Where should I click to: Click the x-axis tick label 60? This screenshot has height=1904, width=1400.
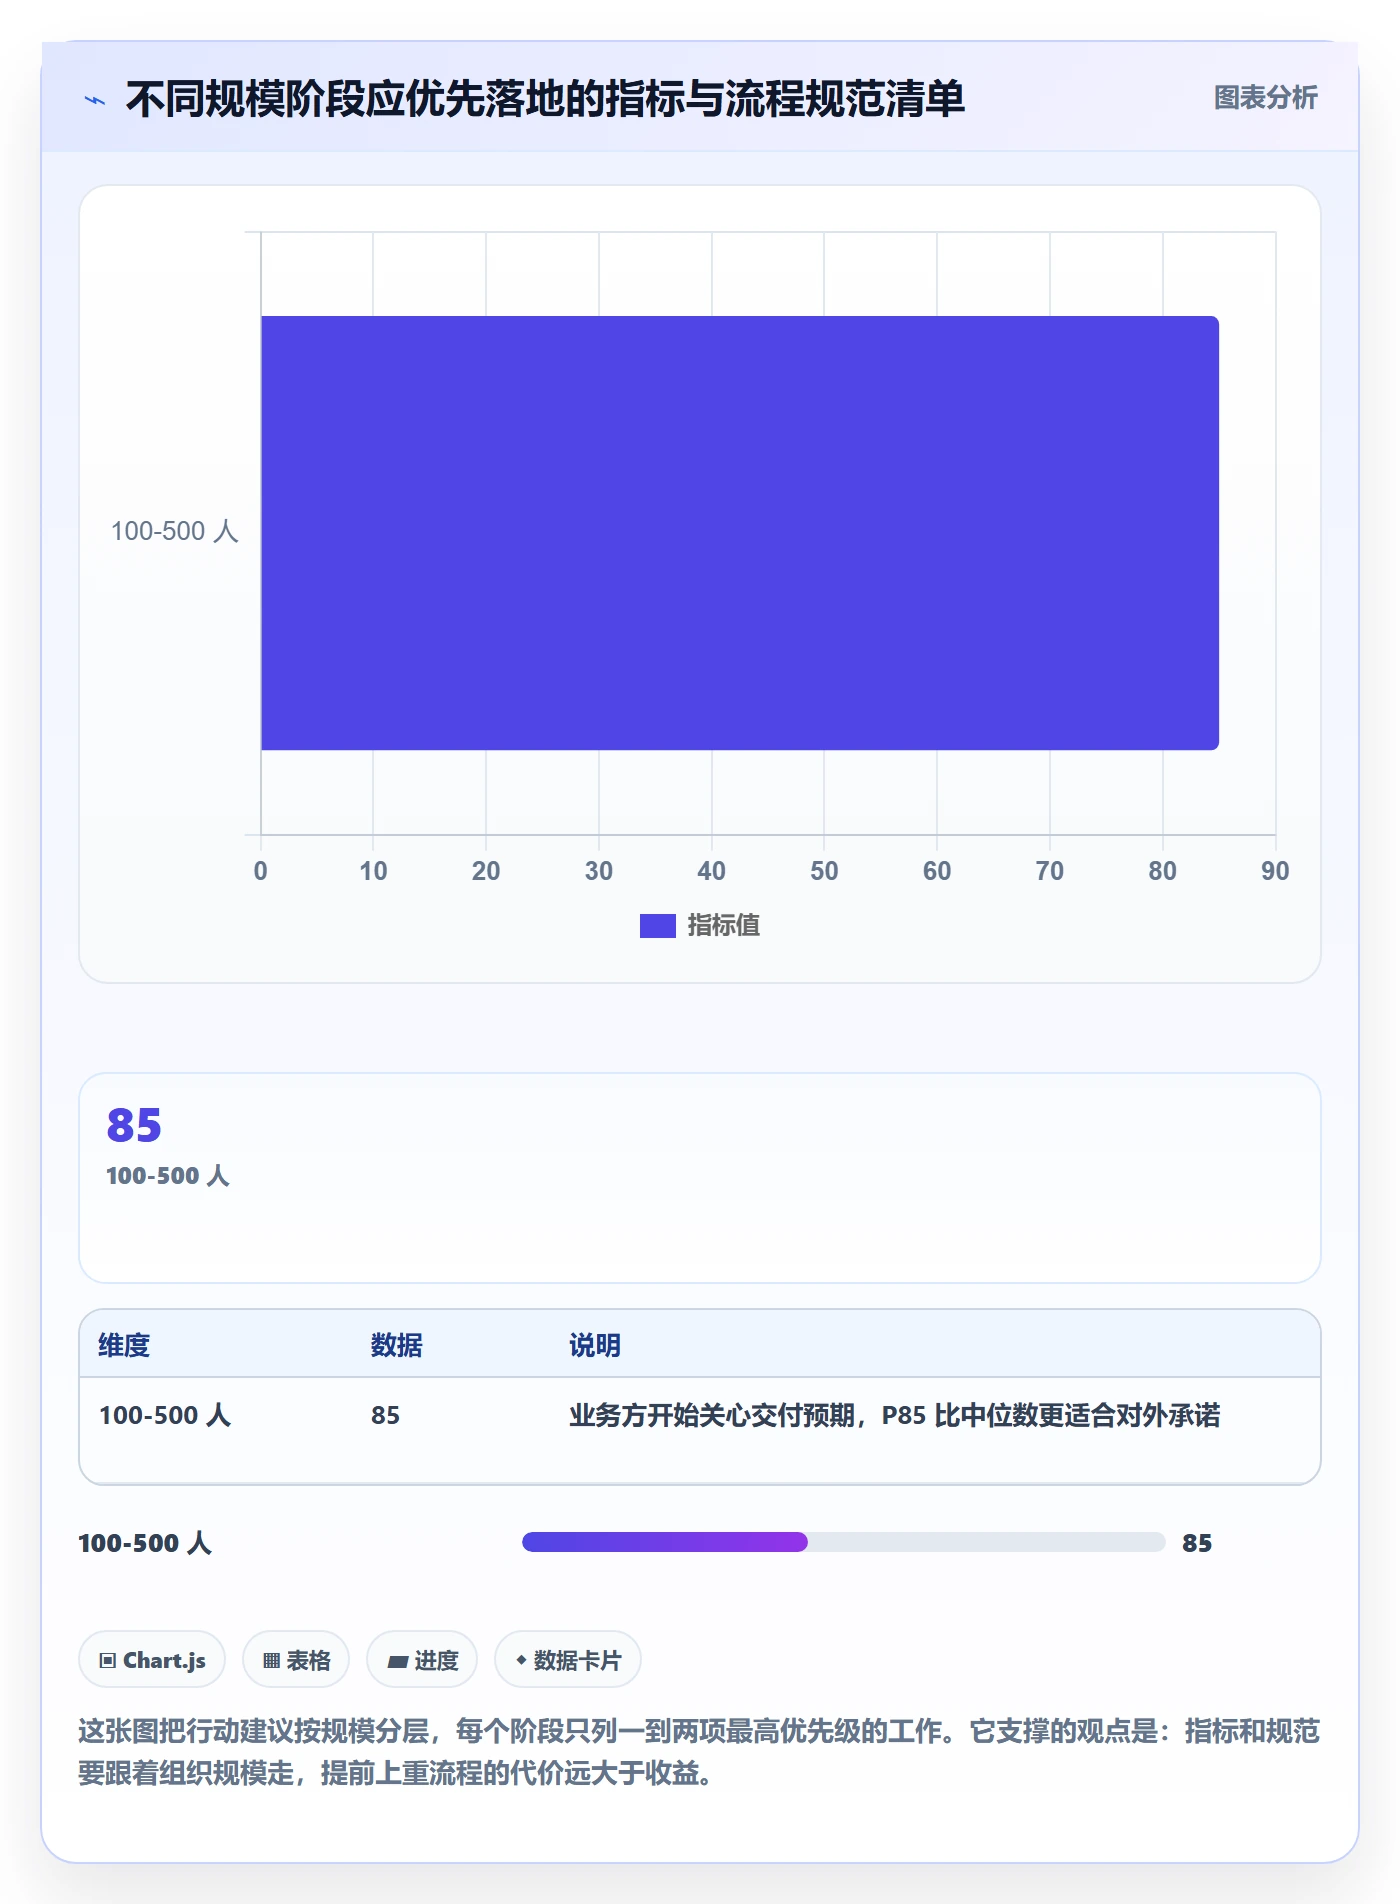click(937, 871)
